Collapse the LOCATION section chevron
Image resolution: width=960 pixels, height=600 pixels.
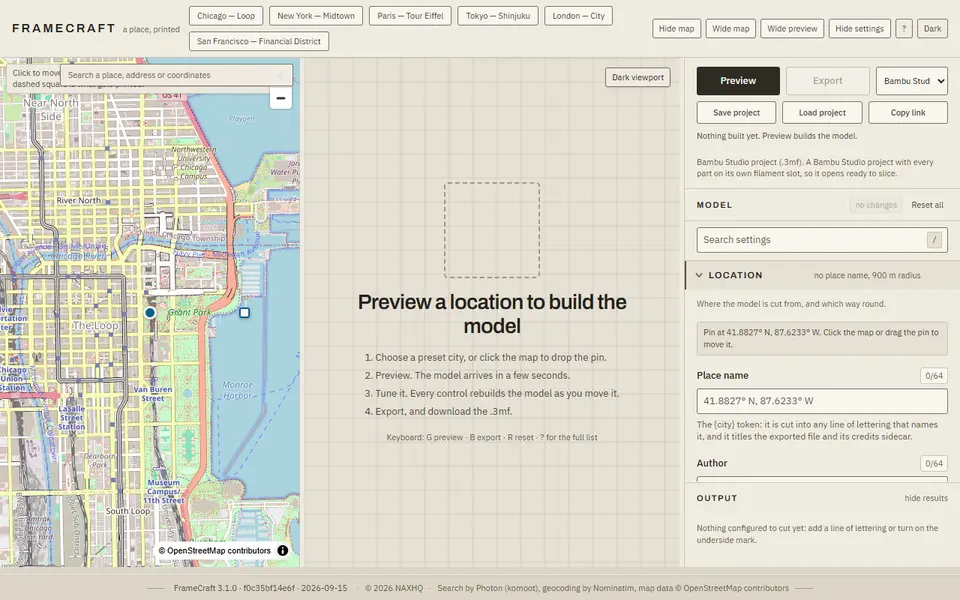tap(699, 276)
